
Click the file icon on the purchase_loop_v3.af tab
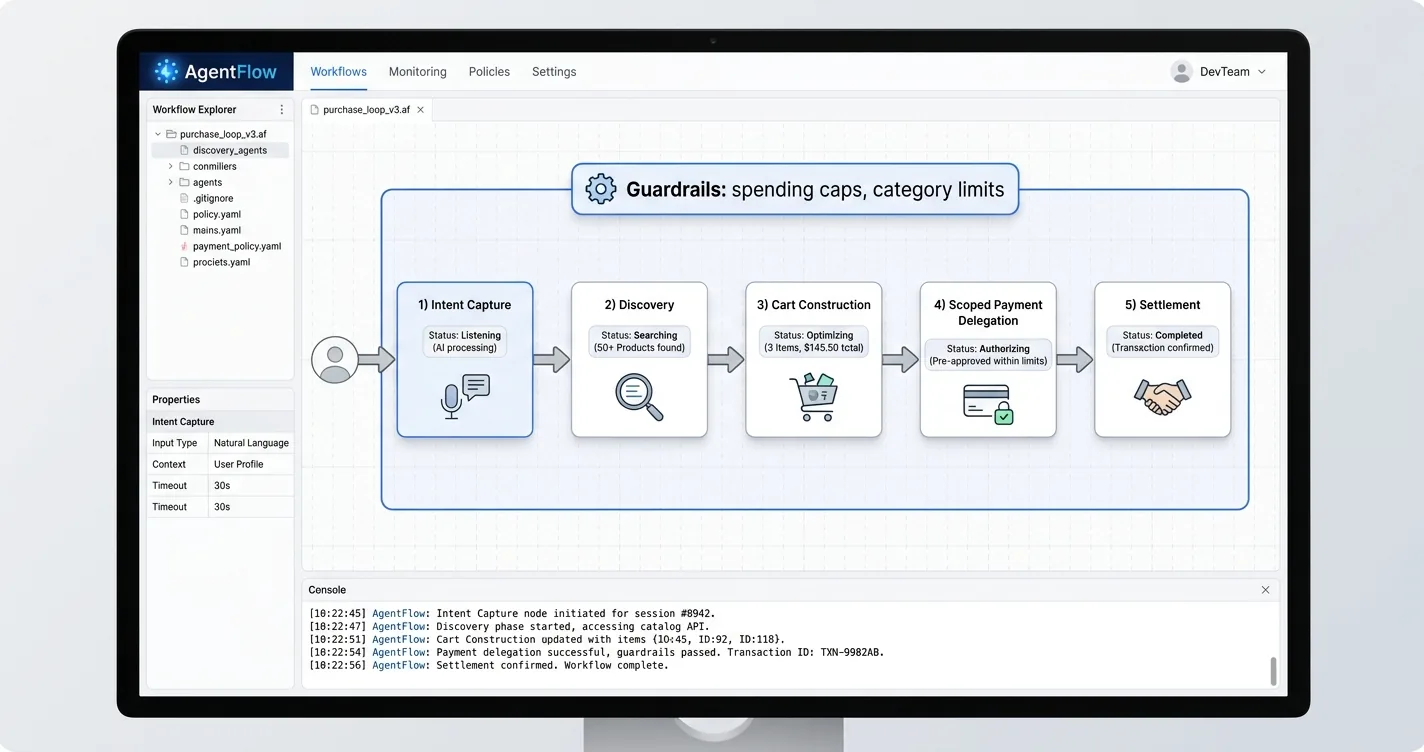tap(315, 110)
